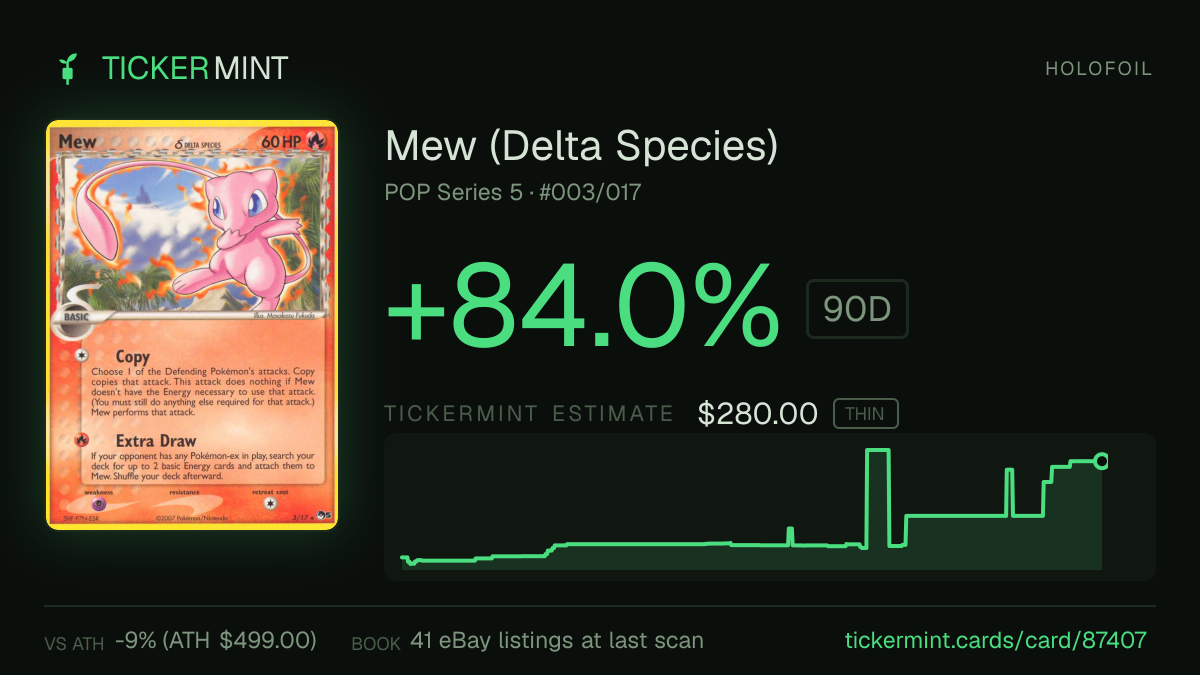Select the $280.00 estimate value
The width and height of the screenshot is (1200, 675).
click(x=758, y=414)
